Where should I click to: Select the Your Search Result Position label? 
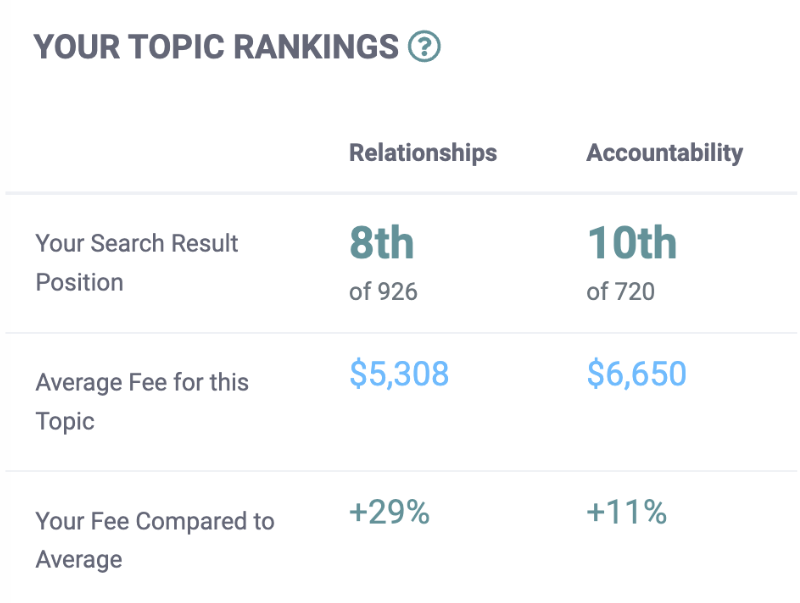(137, 263)
